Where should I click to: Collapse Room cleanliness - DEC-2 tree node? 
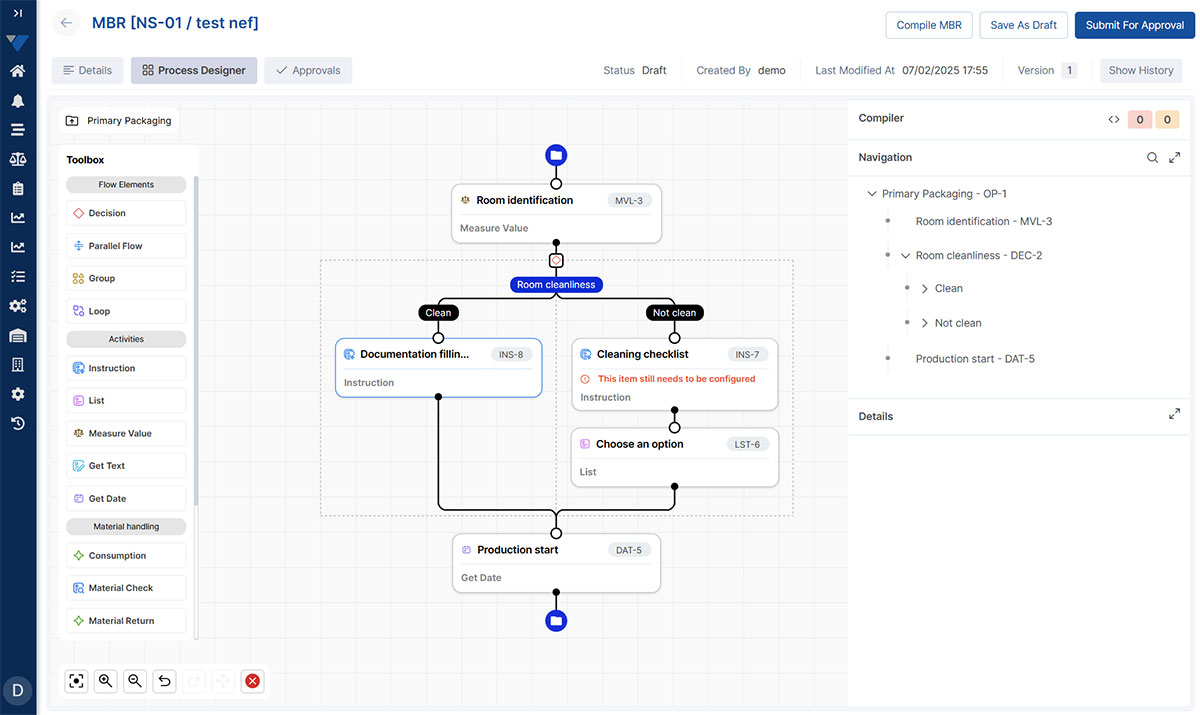[x=906, y=256]
